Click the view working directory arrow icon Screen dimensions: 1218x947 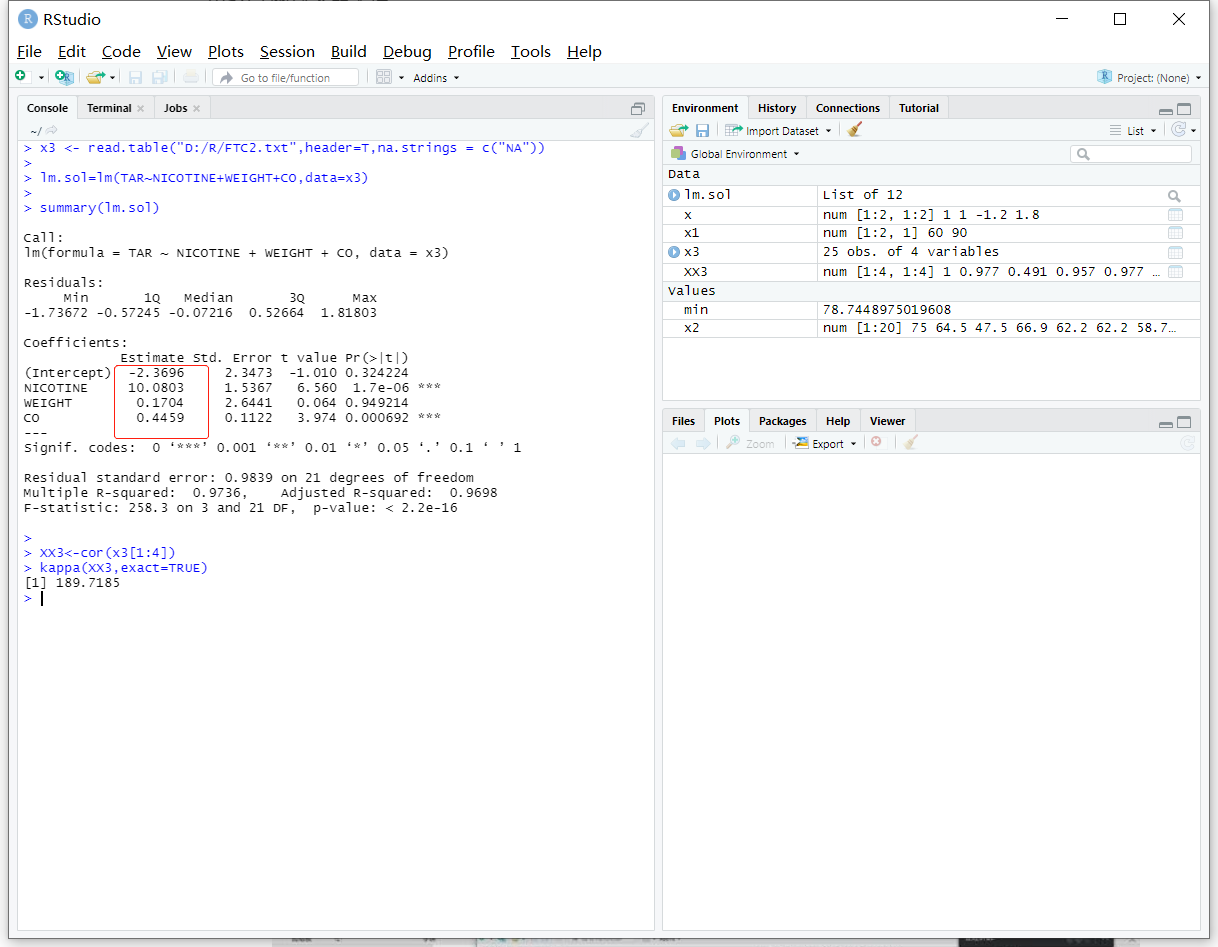(x=52, y=130)
